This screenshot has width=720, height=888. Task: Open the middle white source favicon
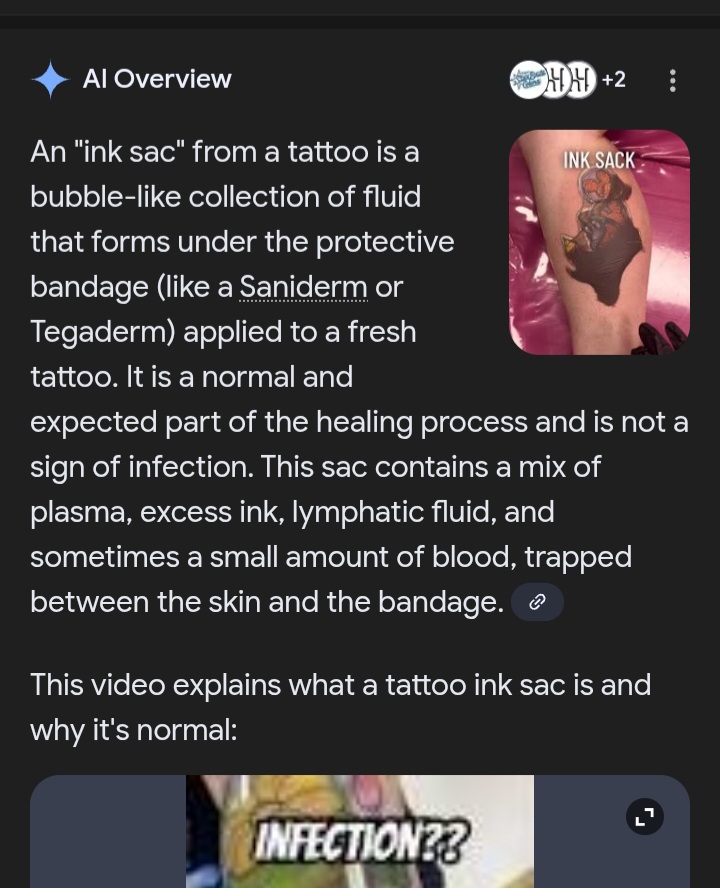[556, 80]
